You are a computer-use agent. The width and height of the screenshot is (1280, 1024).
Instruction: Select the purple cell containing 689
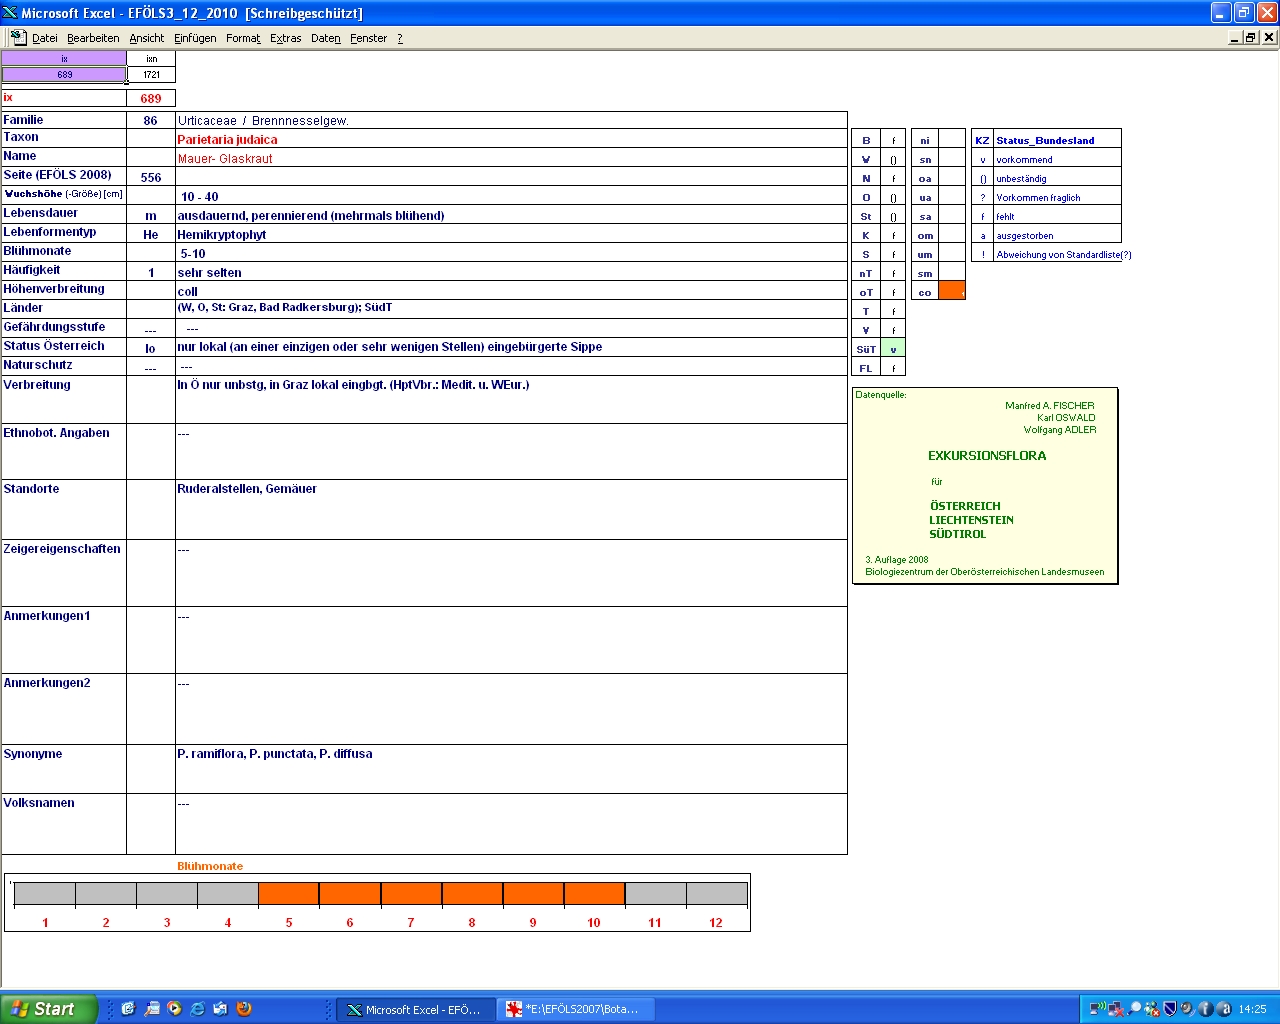click(x=64, y=74)
